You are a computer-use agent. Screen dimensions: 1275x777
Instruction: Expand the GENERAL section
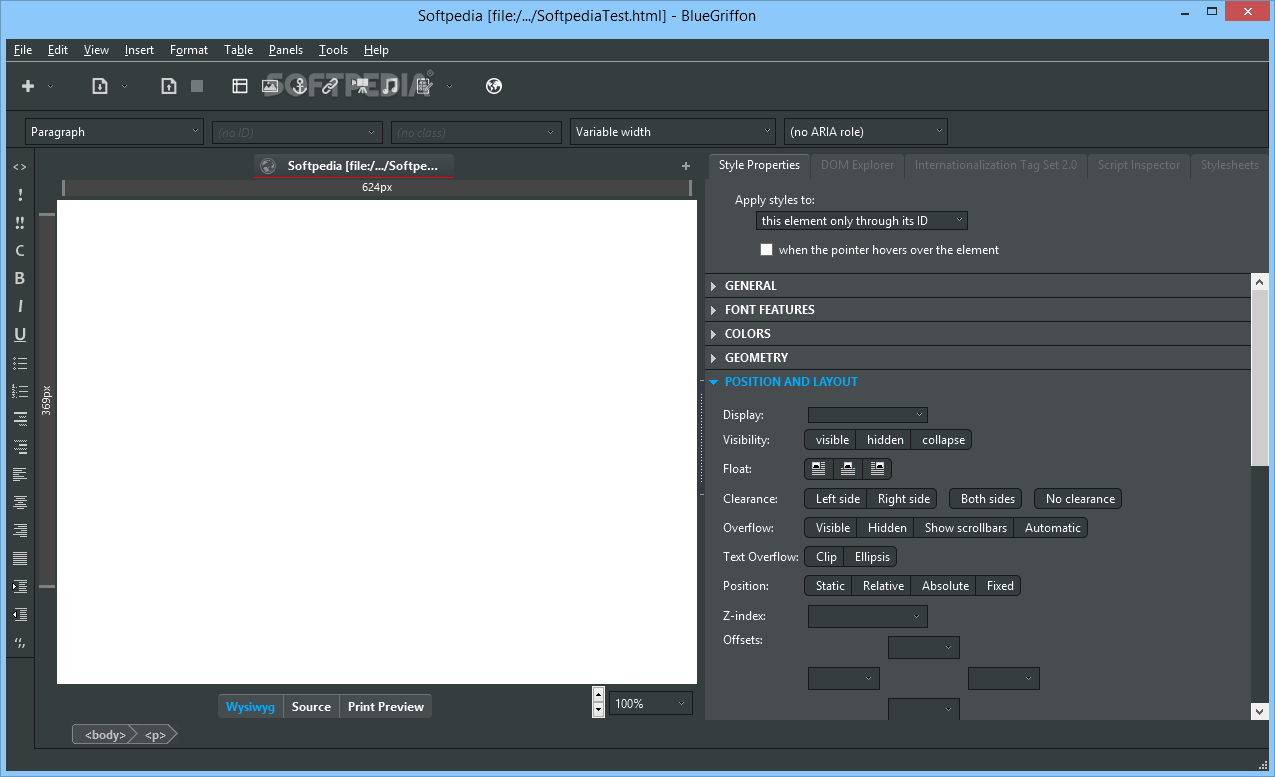coord(978,286)
